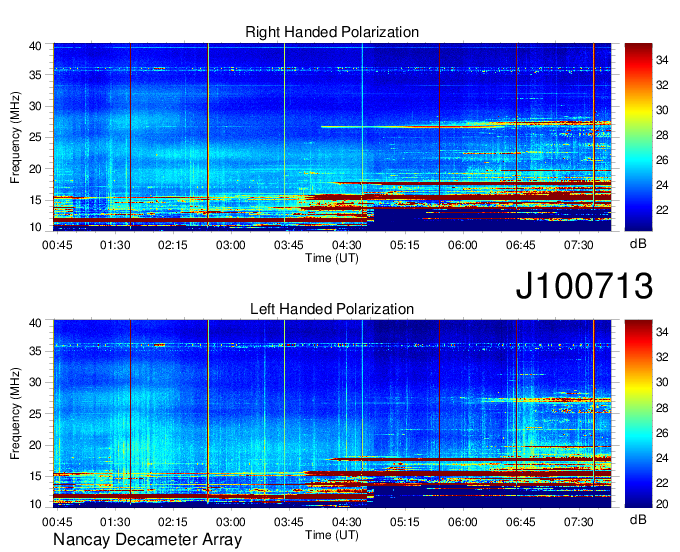
Task: Click the 00:45 tick under the right-handed plot
Action: click(57, 245)
